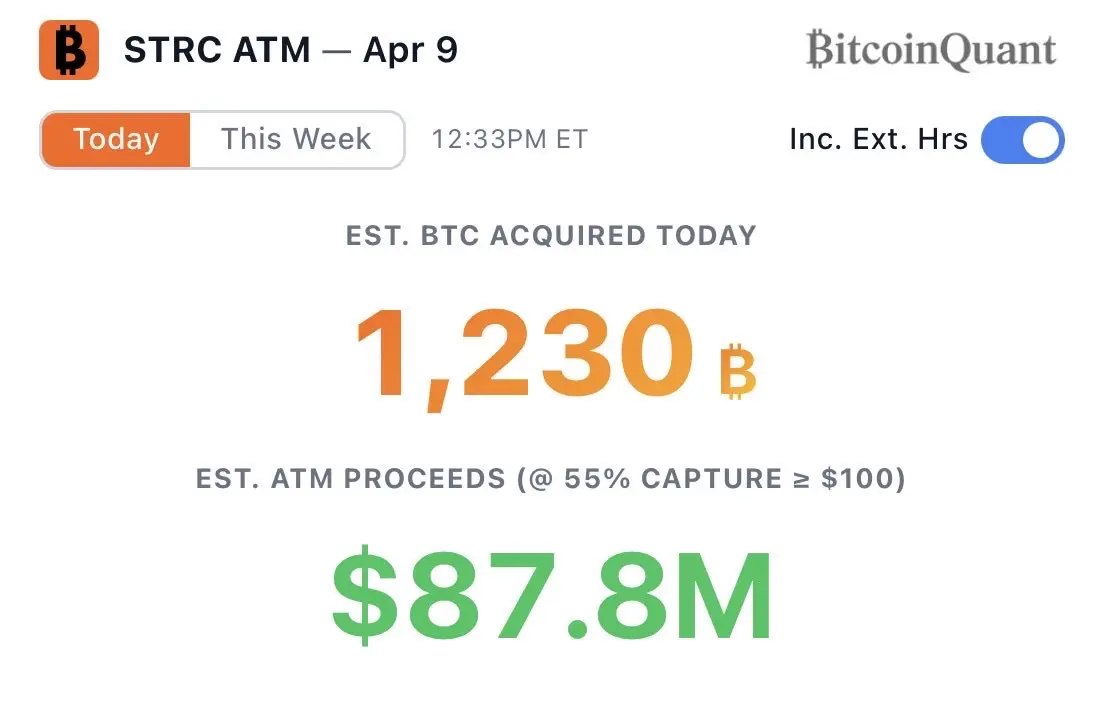Click the large orange 1,230 figure

tap(523, 357)
